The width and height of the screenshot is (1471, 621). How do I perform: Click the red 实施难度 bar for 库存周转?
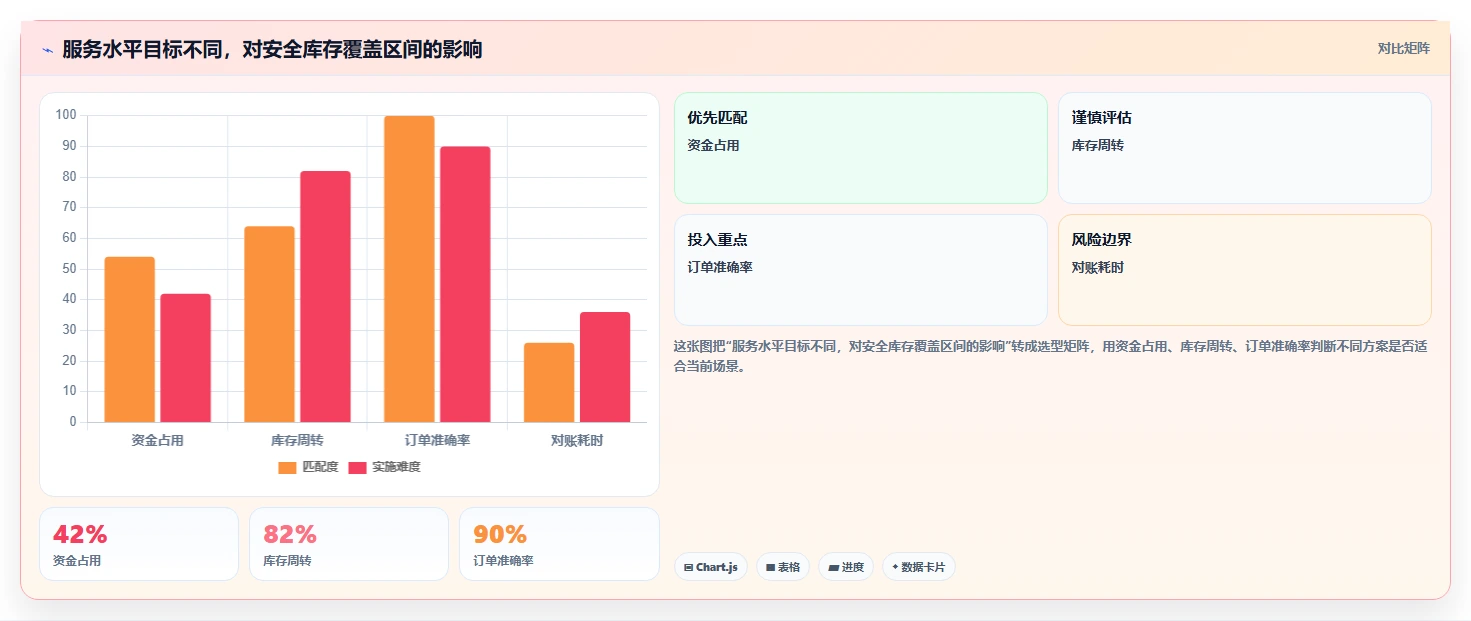[326, 297]
